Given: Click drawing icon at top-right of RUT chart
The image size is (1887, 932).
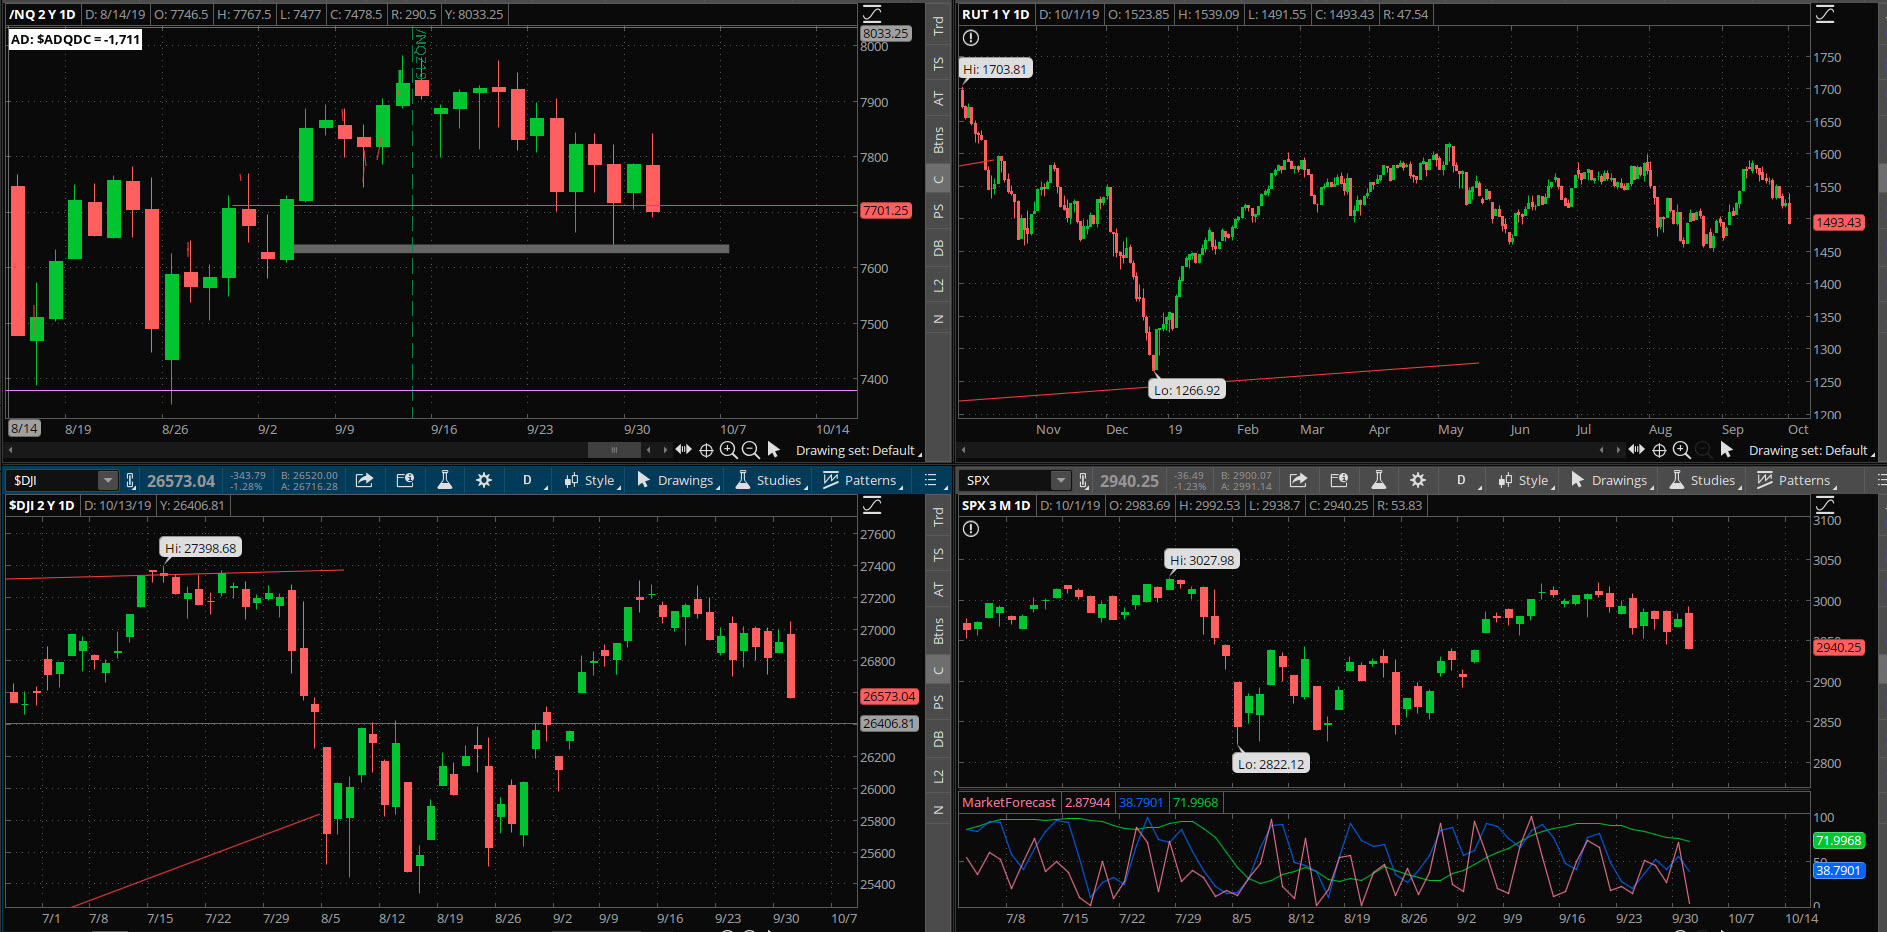Looking at the screenshot, I should point(1825,14).
